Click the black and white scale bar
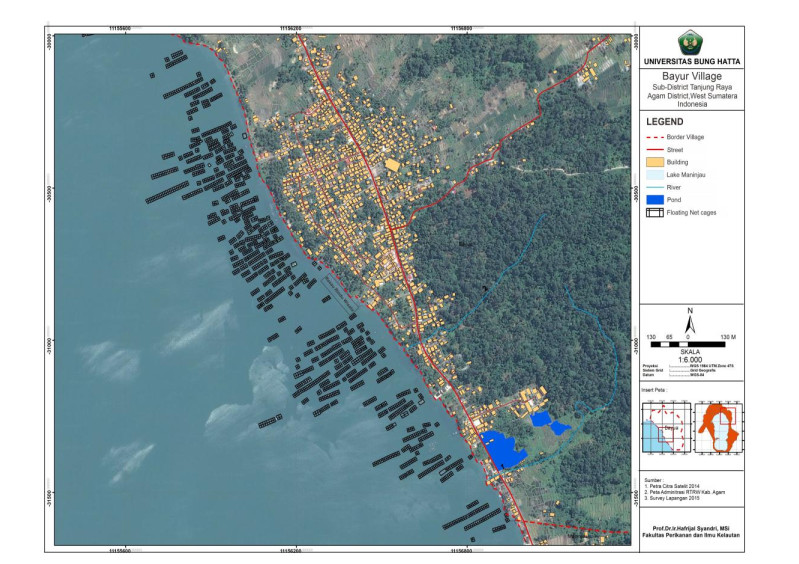This screenshot has width=799, height=564. coord(689,345)
